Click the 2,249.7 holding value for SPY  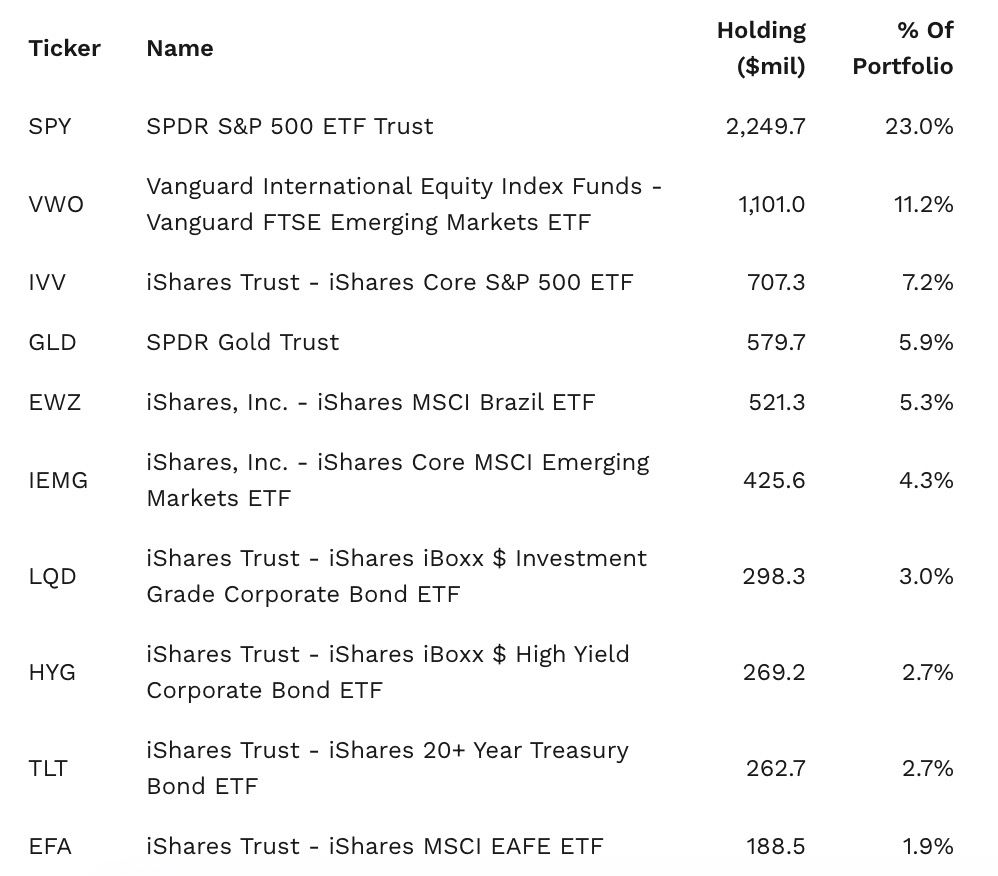tap(766, 126)
